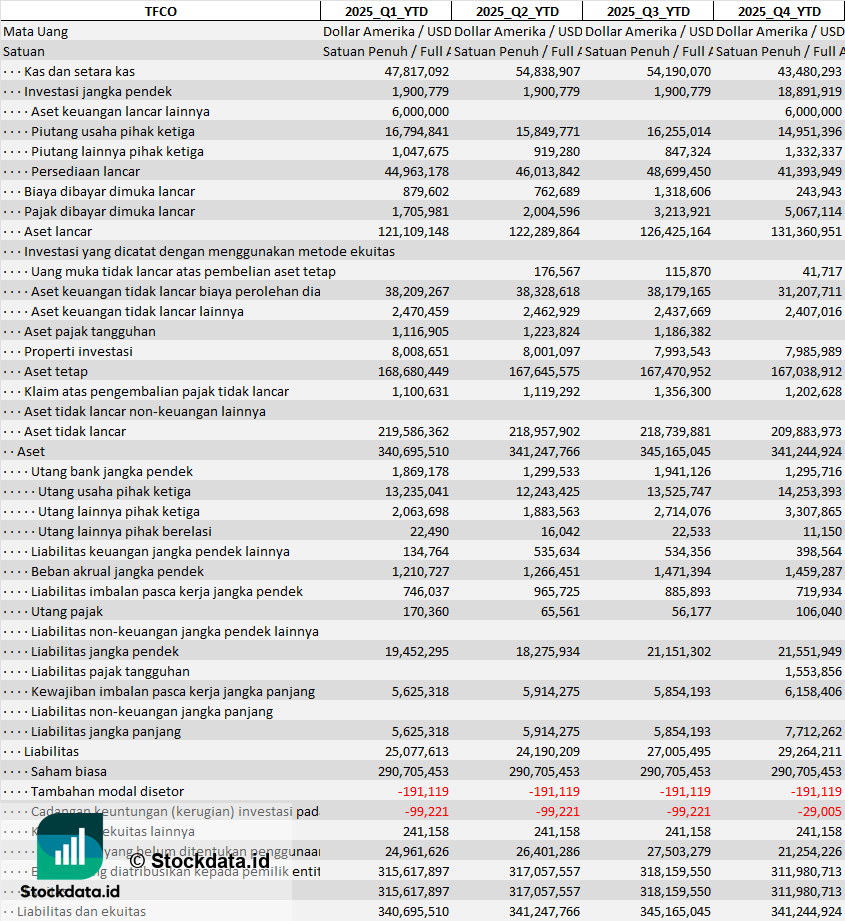Click the Stockdata.id bar chart logo icon
The image size is (845, 921).
(x=70, y=846)
